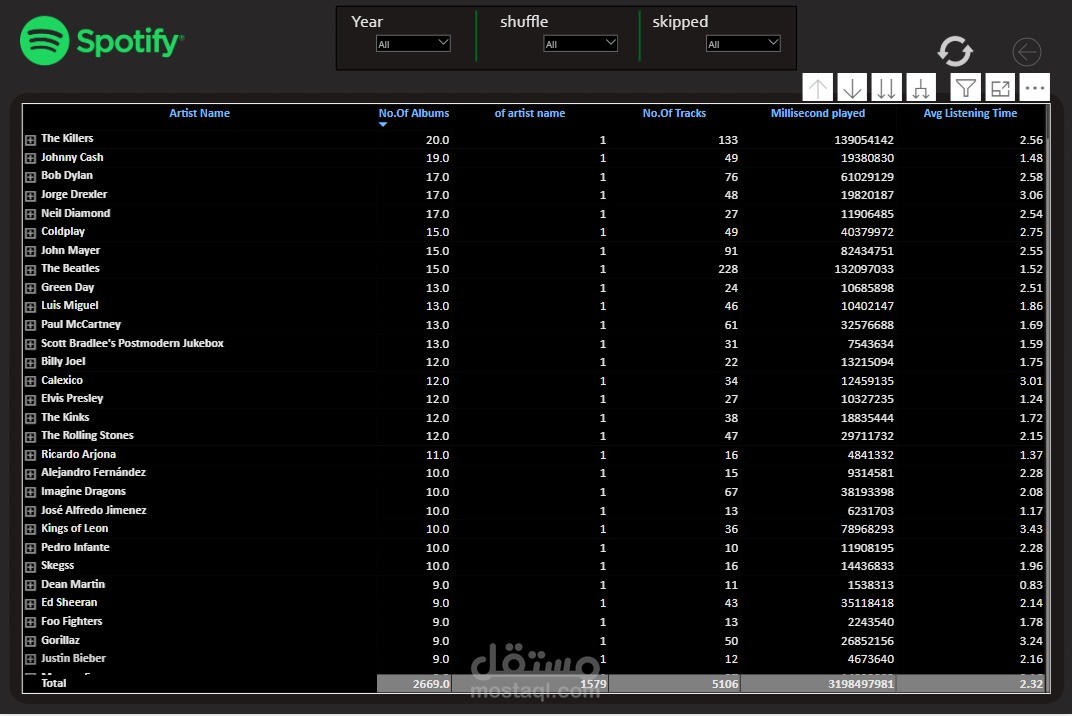
Task: Click the Millisecond played column header
Action: tap(818, 114)
